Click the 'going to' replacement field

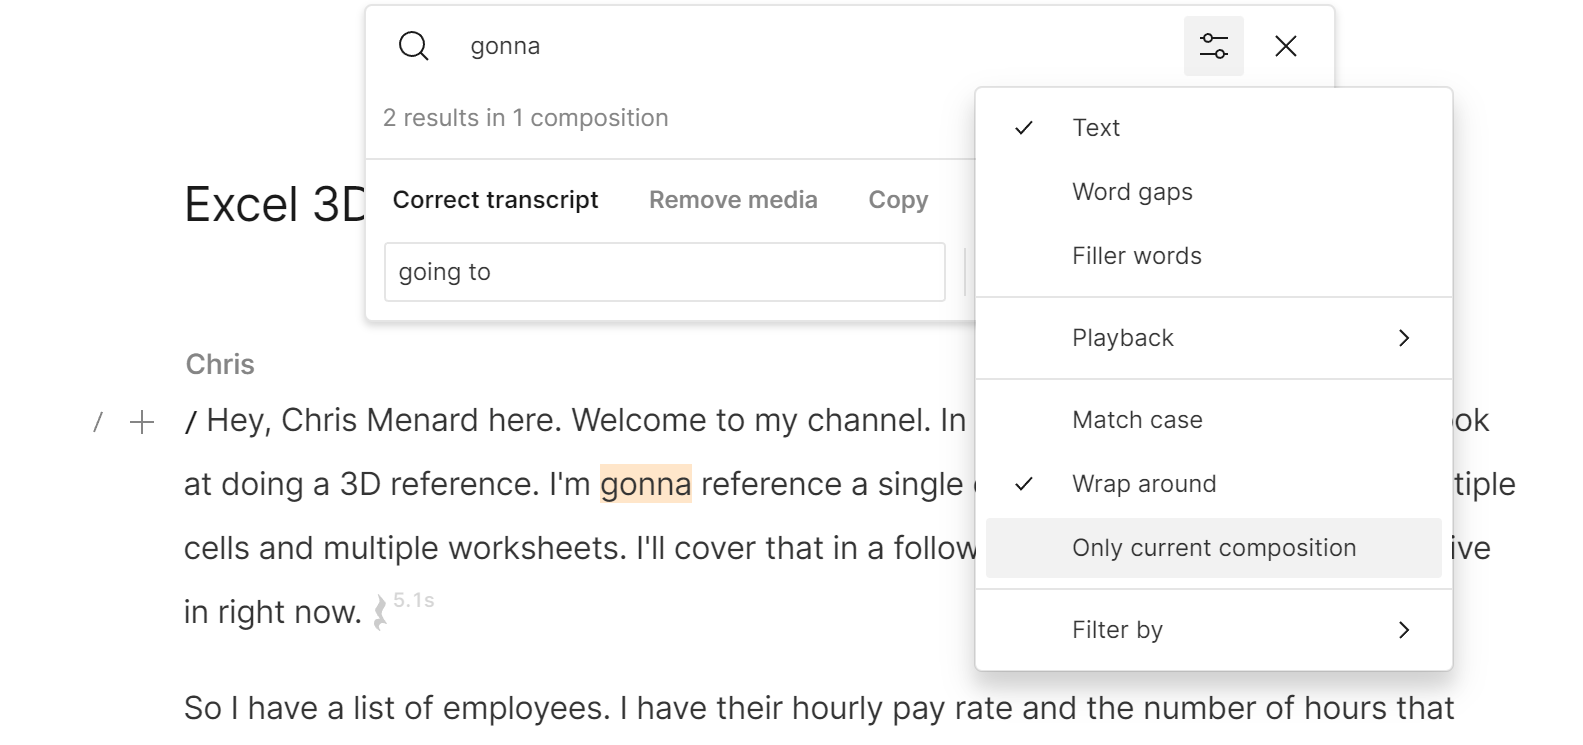point(665,272)
